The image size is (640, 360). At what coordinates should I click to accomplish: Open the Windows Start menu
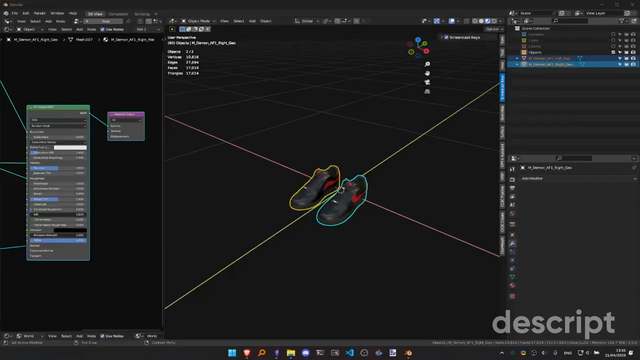pos(232,353)
